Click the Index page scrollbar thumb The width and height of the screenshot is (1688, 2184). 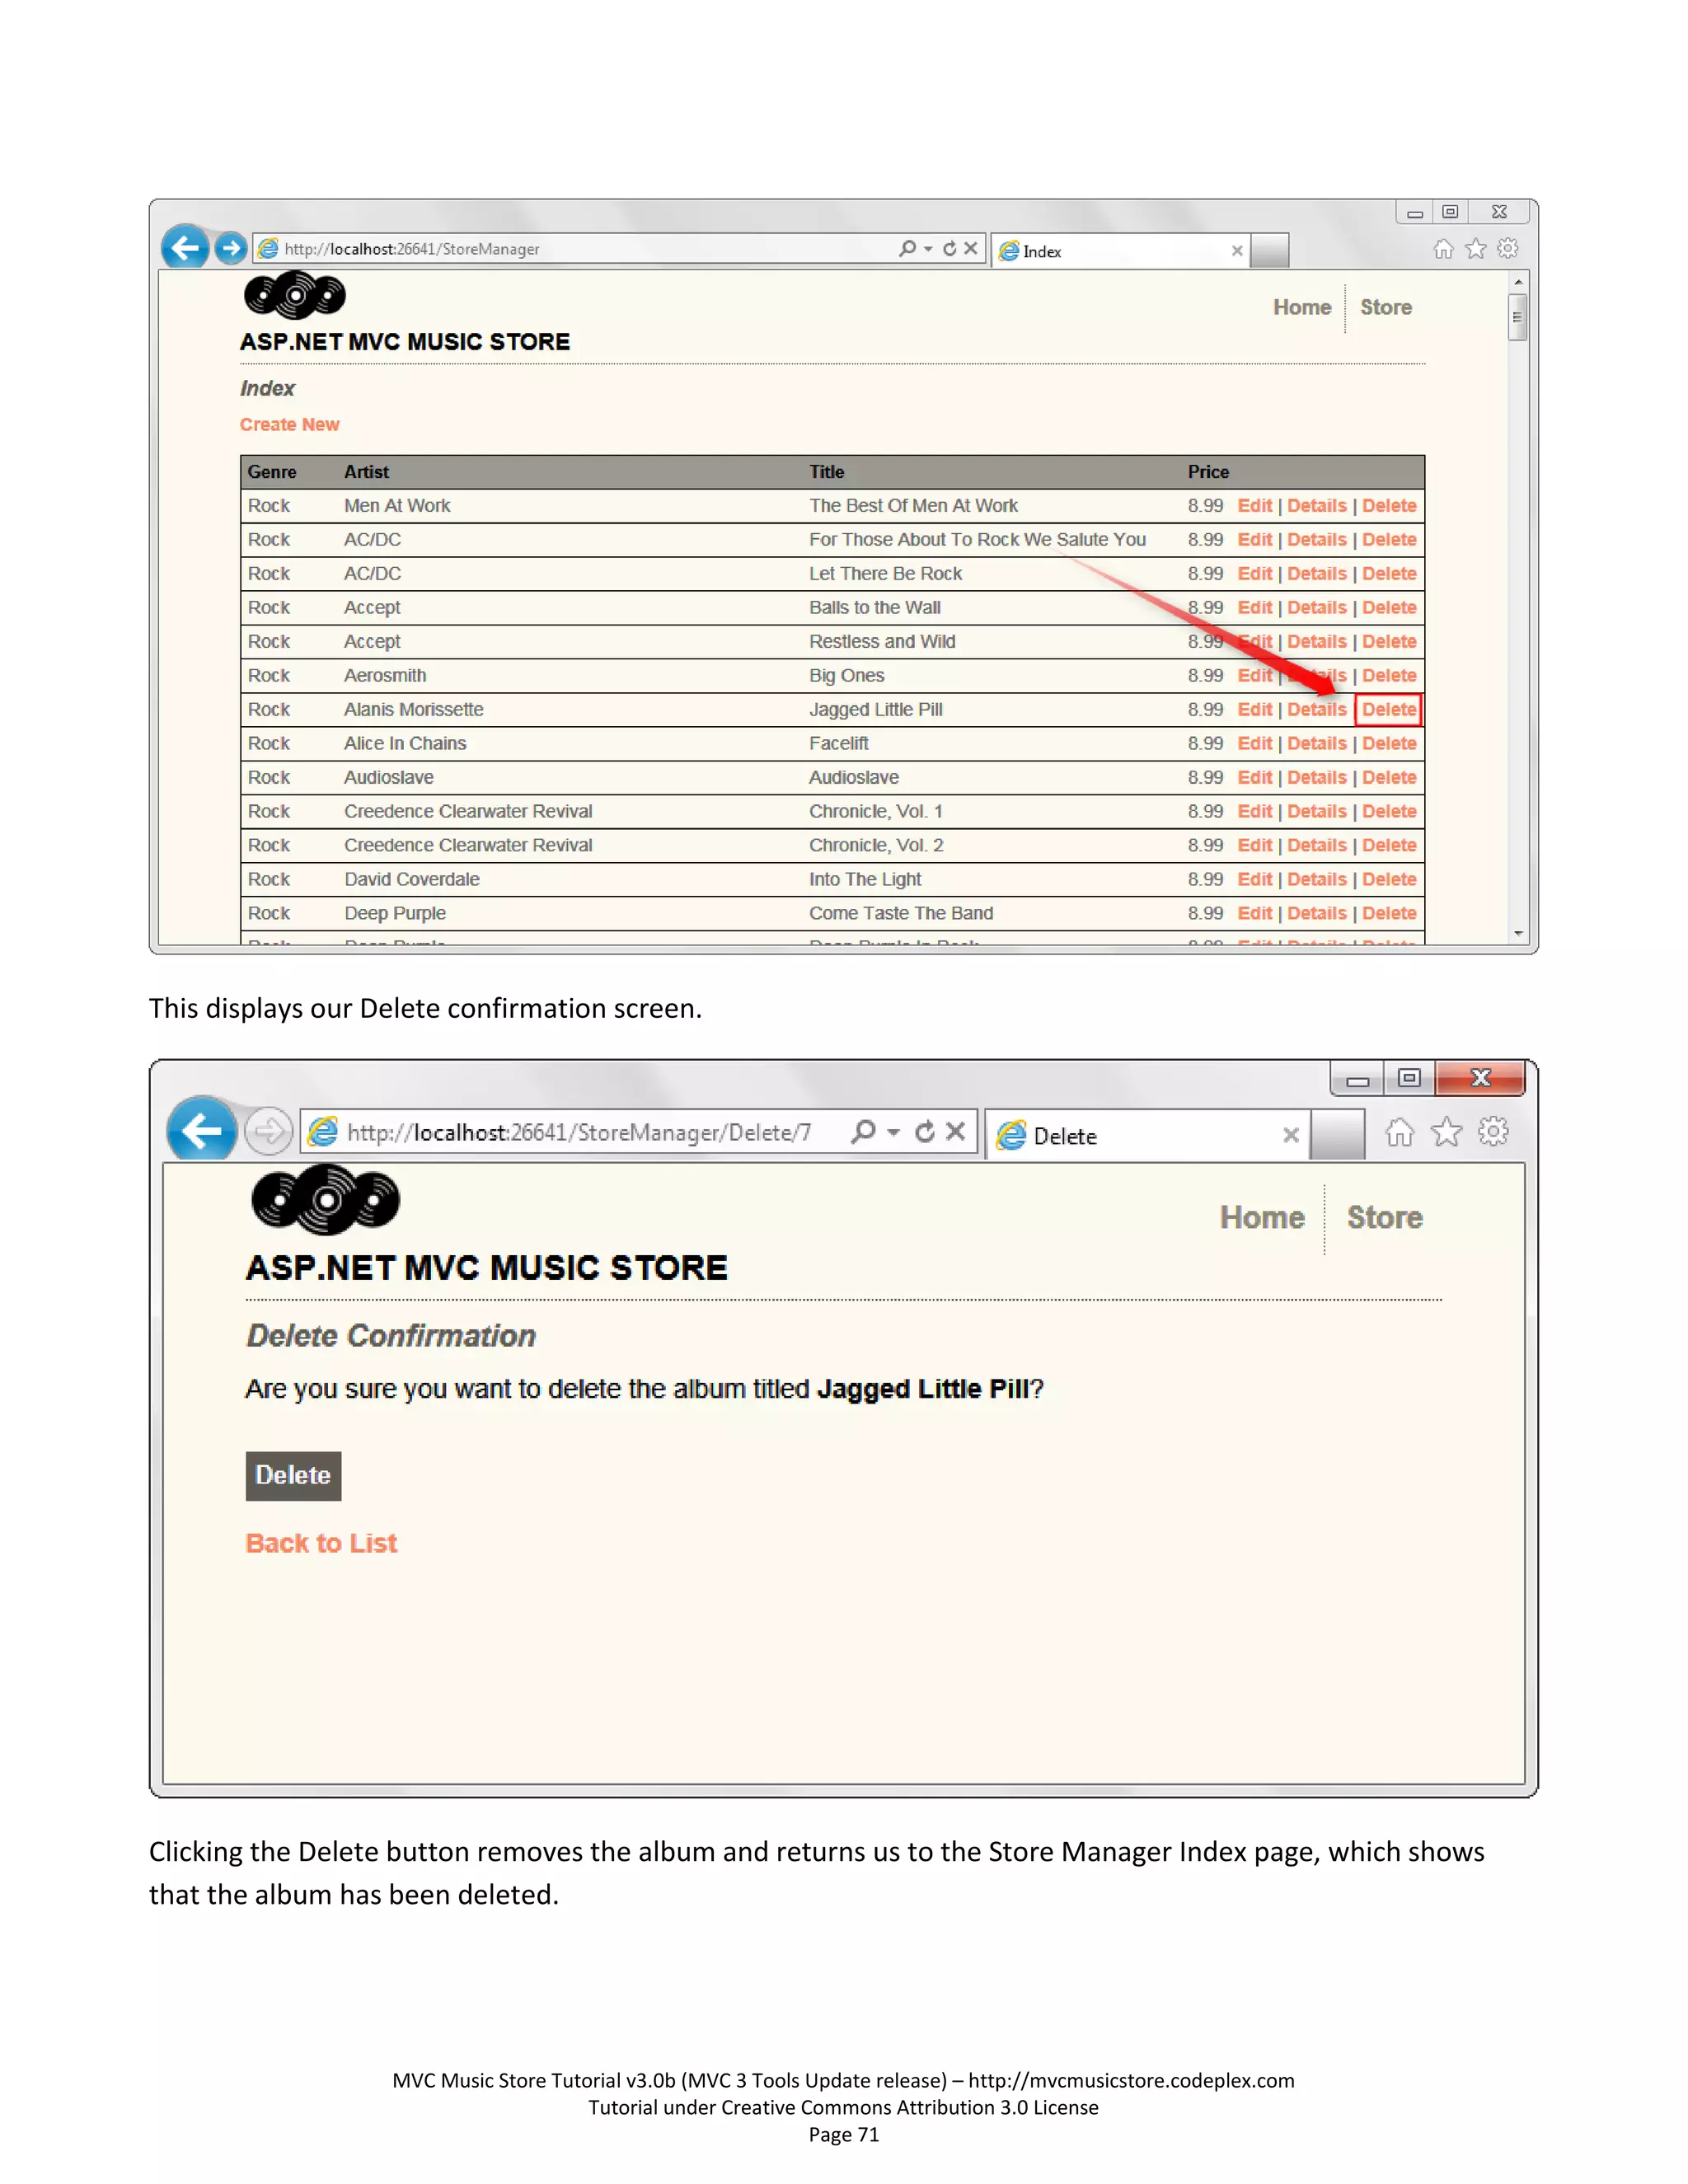point(1518,317)
